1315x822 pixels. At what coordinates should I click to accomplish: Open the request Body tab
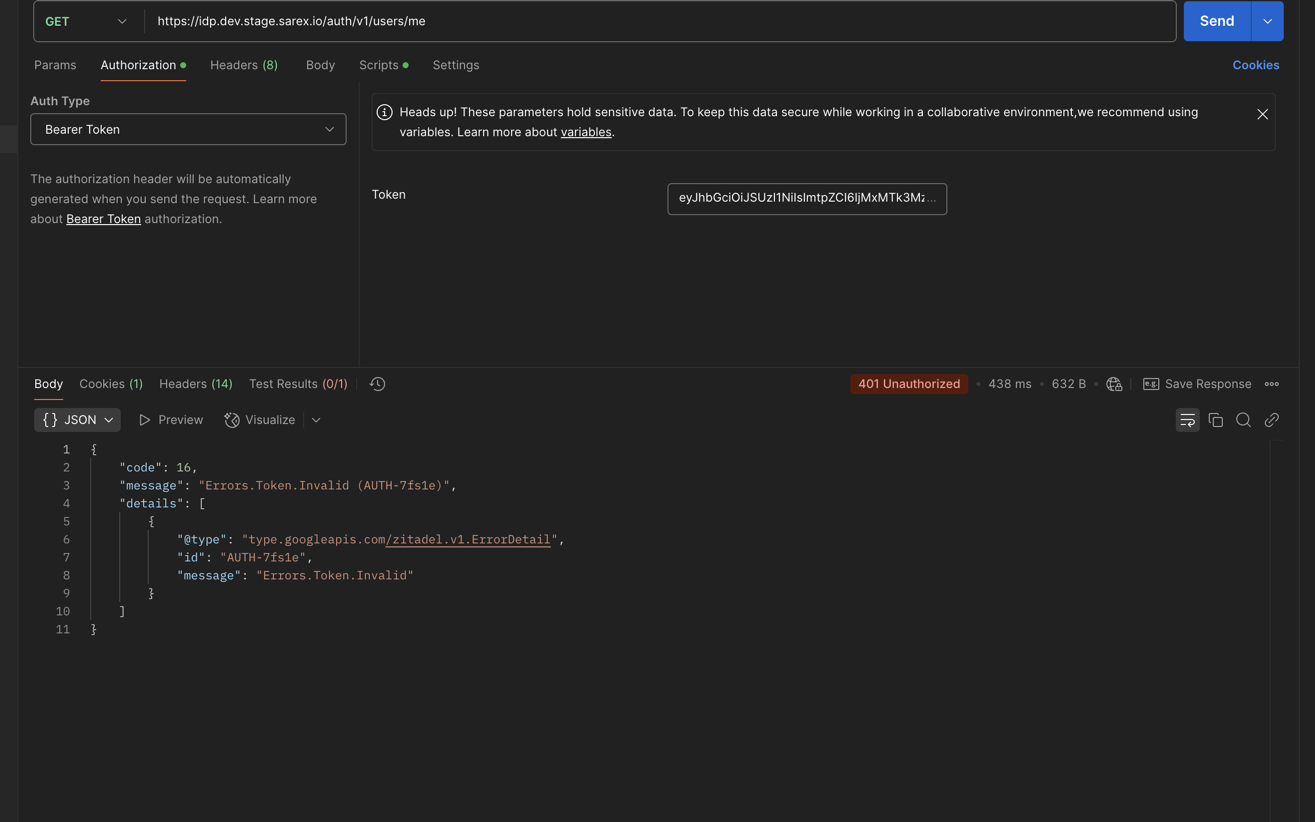coord(320,65)
